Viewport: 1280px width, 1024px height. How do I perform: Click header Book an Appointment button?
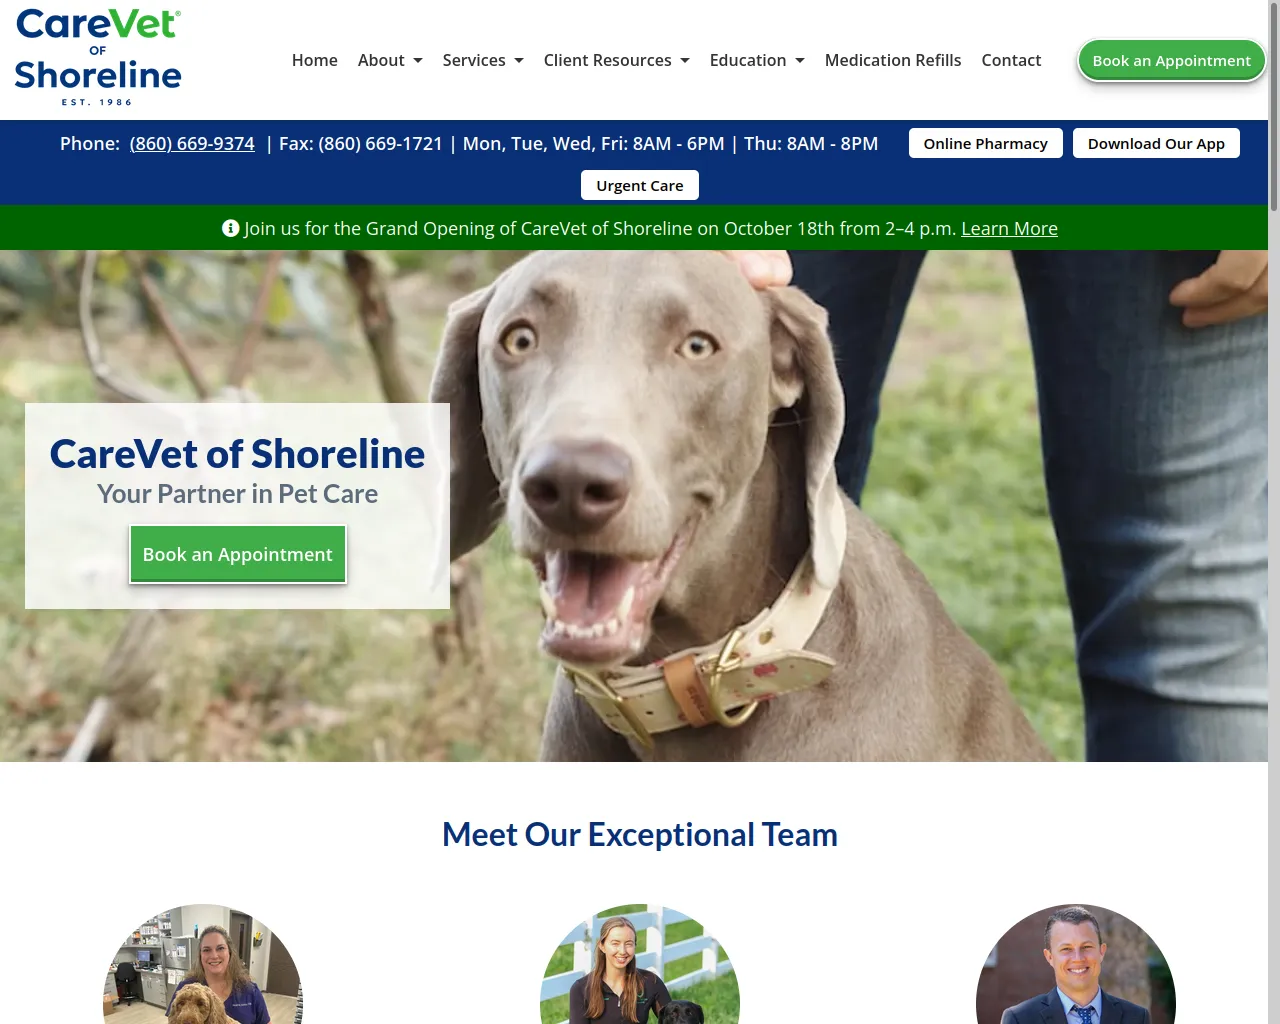pyautogui.click(x=1171, y=60)
